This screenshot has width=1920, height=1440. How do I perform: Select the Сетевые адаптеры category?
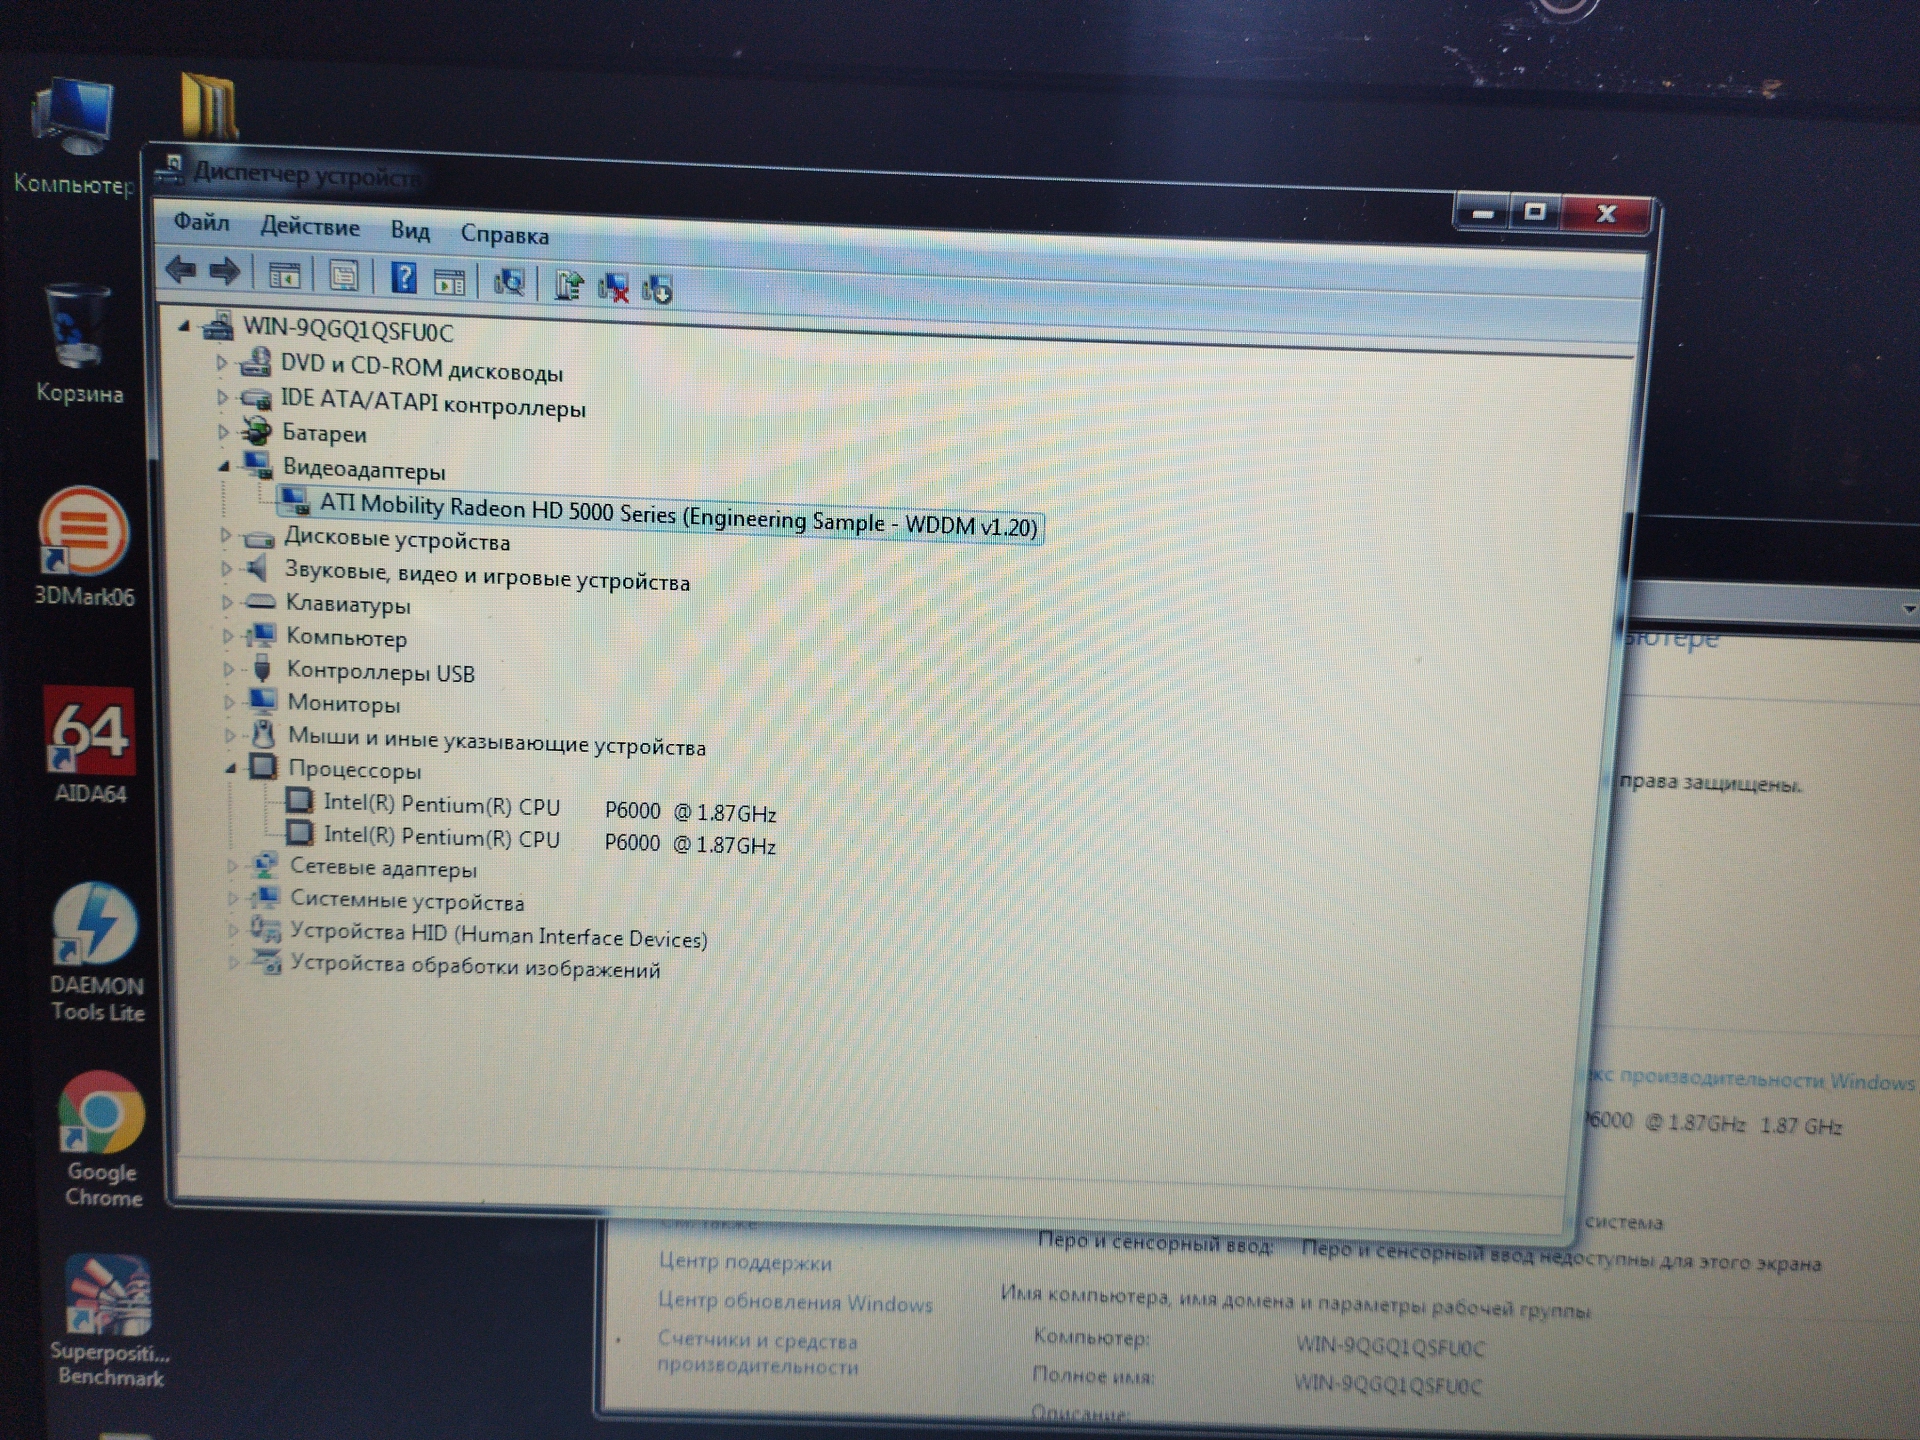[x=383, y=868]
